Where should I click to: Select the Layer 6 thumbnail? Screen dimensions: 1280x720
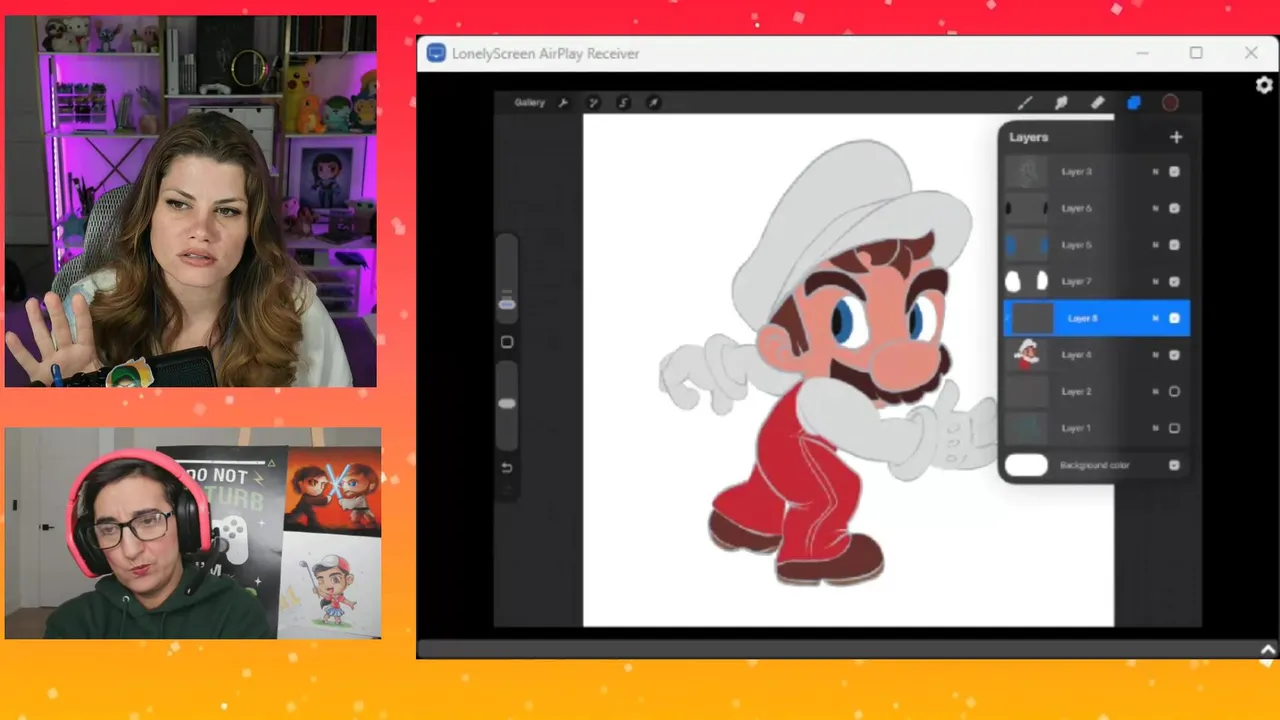click(1026, 208)
